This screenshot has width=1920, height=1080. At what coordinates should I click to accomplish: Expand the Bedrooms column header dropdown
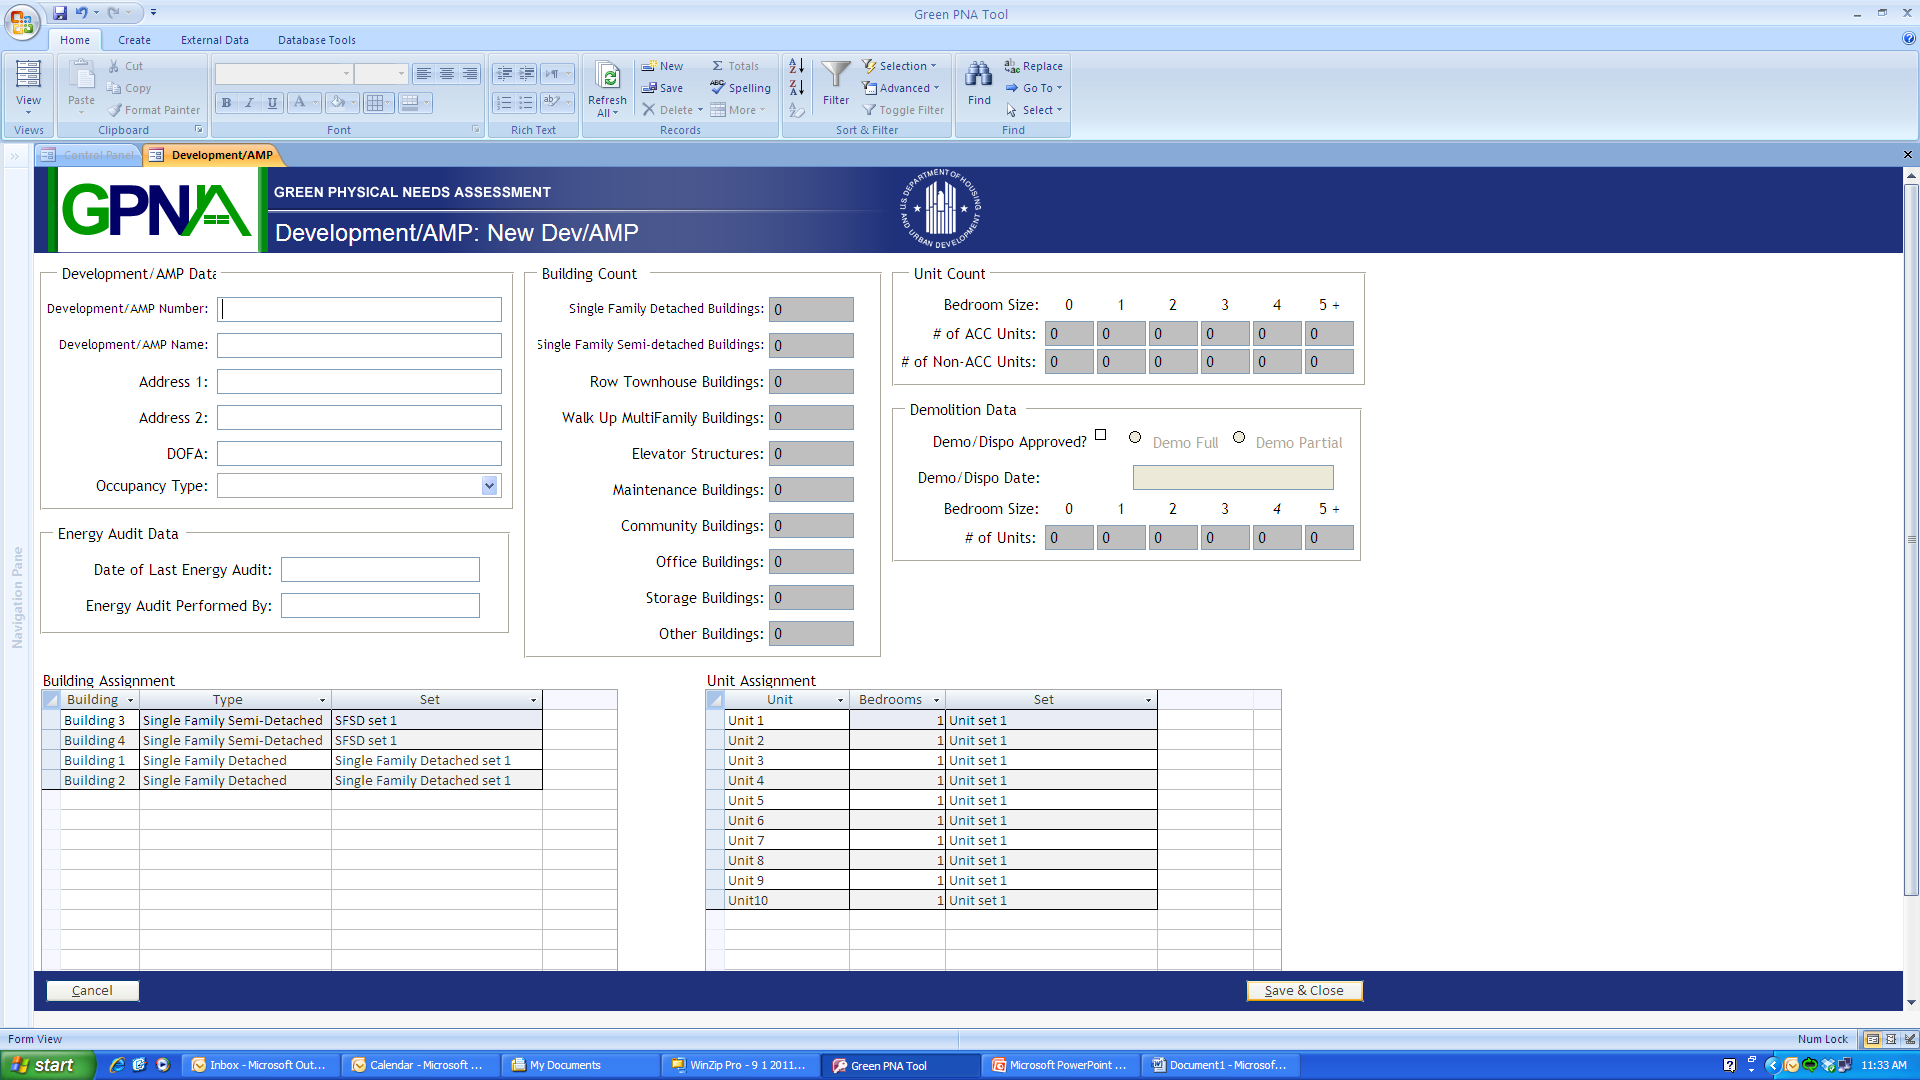click(936, 700)
